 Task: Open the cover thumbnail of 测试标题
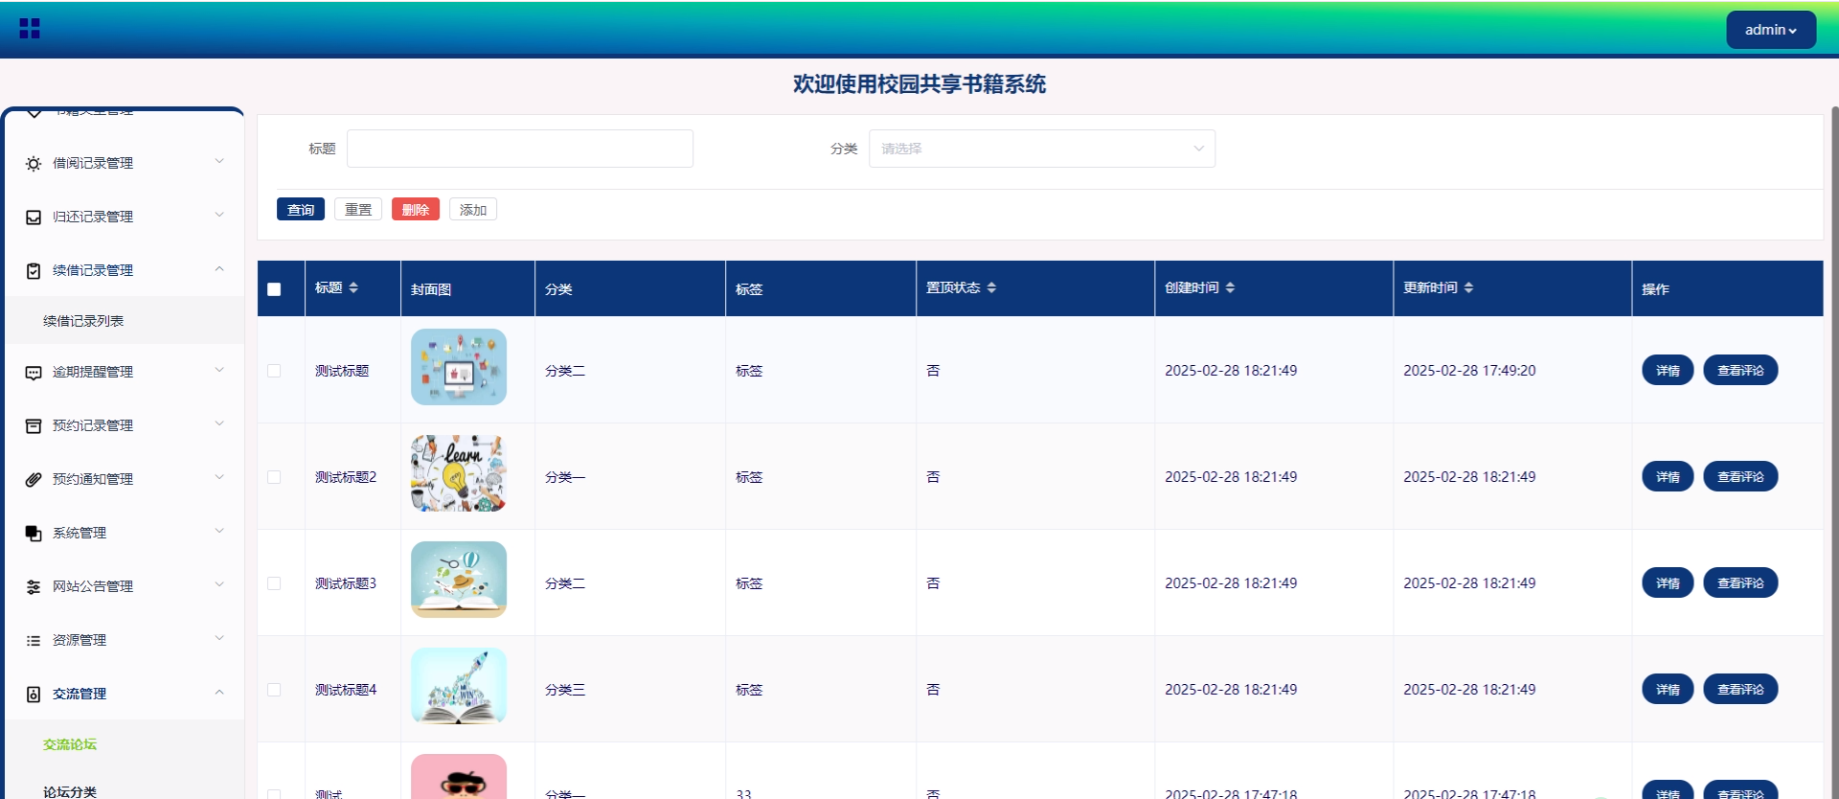click(x=459, y=367)
